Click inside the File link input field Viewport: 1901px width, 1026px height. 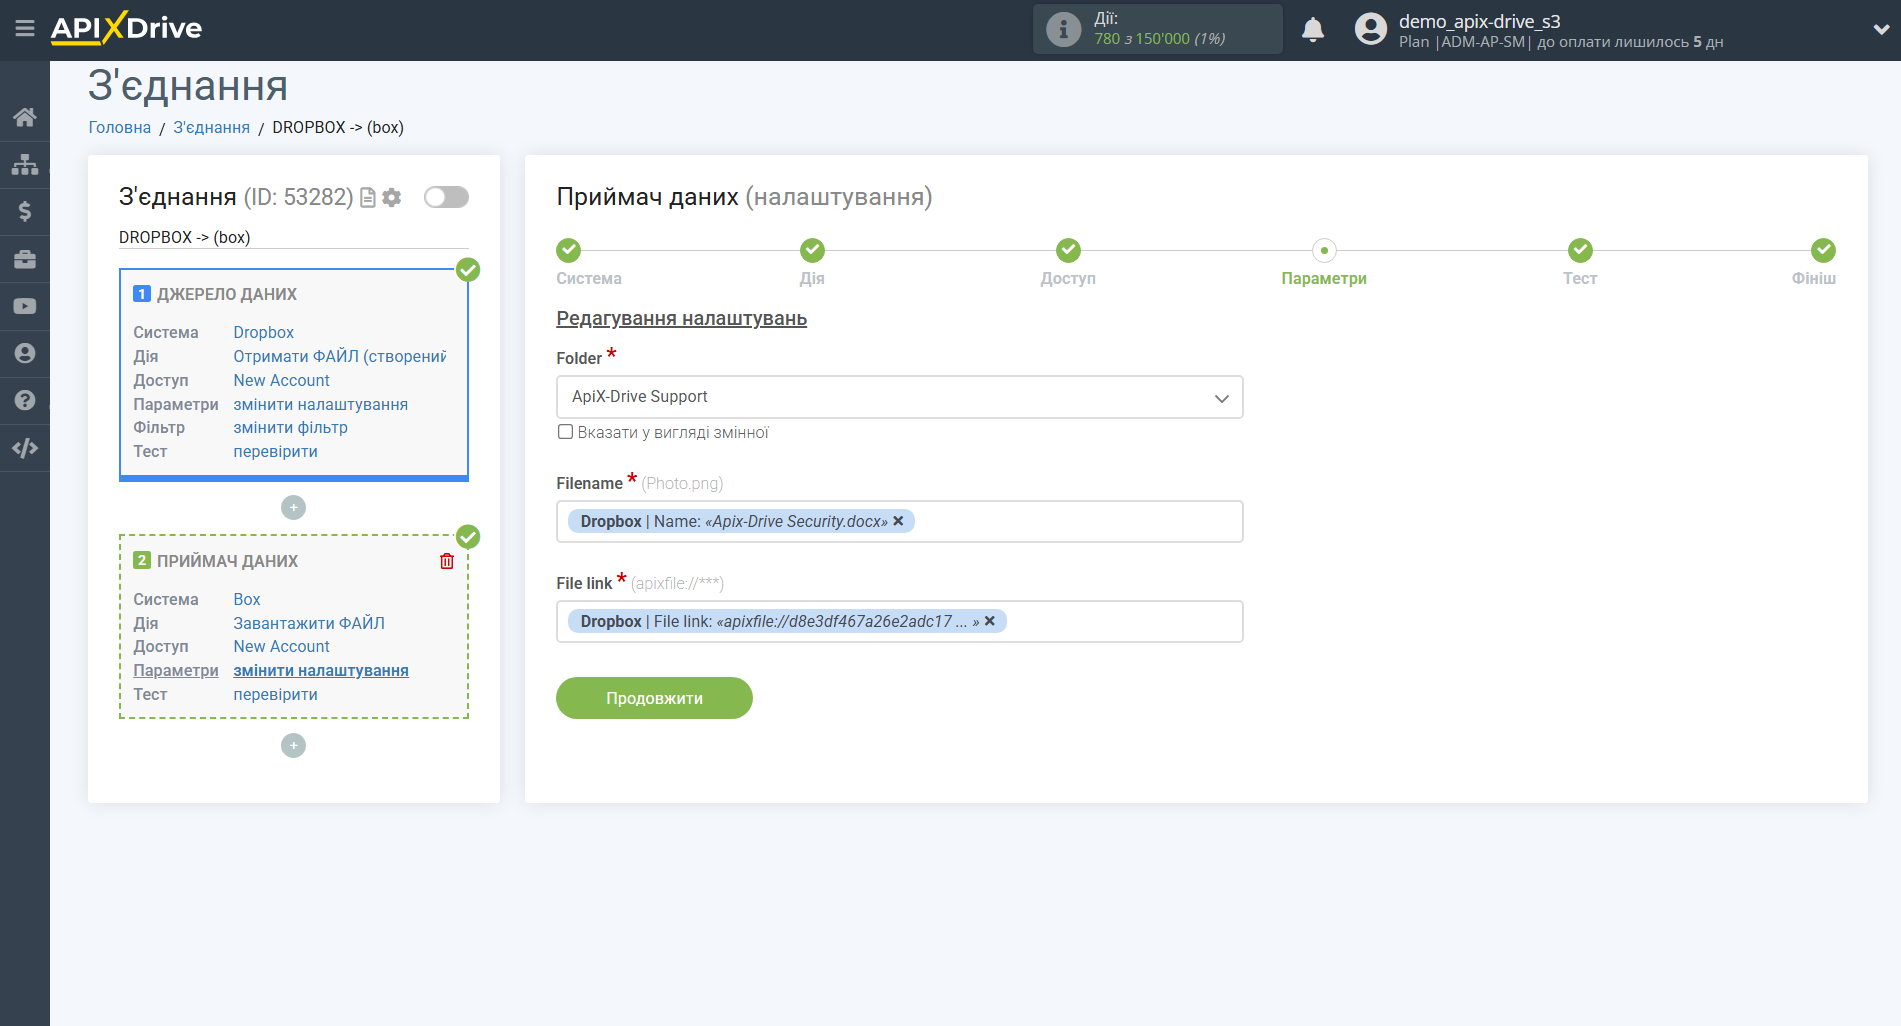coord(1120,622)
